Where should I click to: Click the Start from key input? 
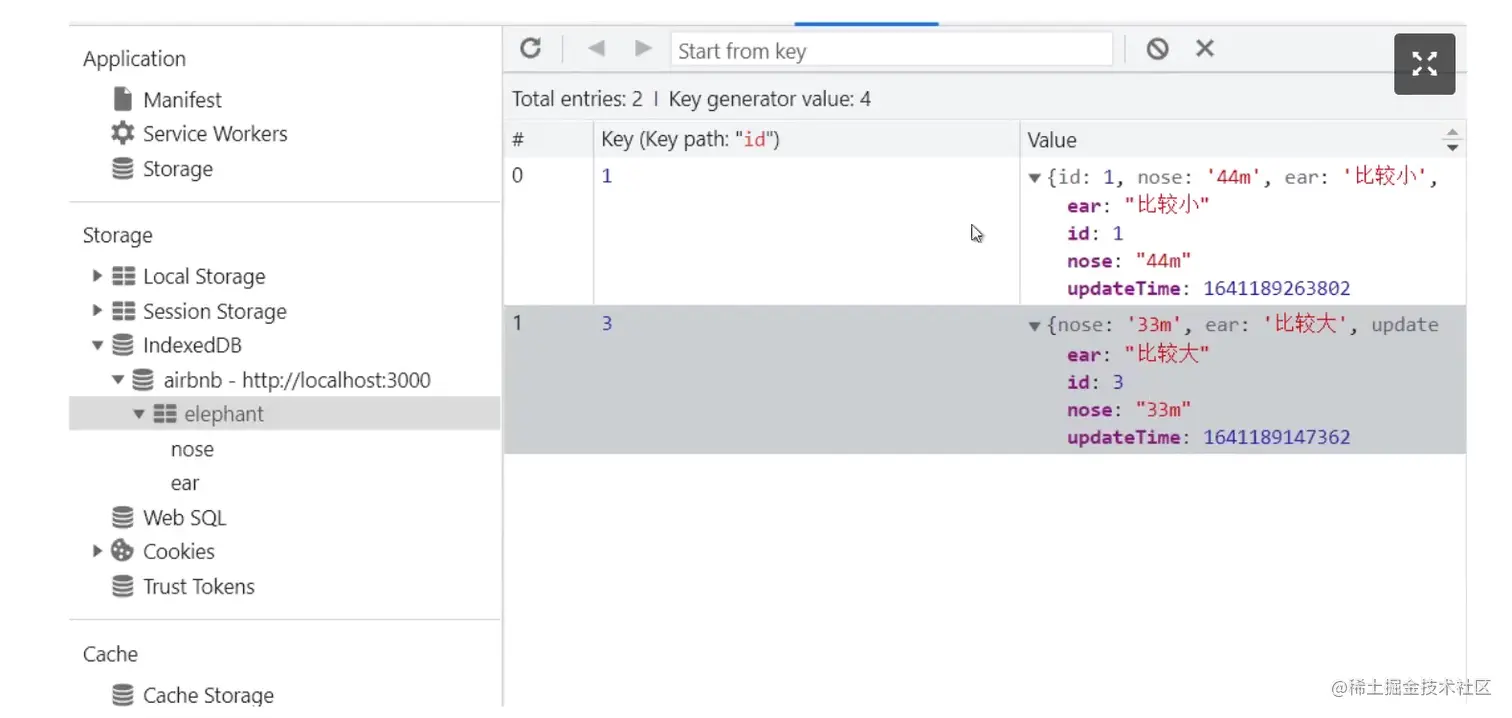tap(891, 49)
